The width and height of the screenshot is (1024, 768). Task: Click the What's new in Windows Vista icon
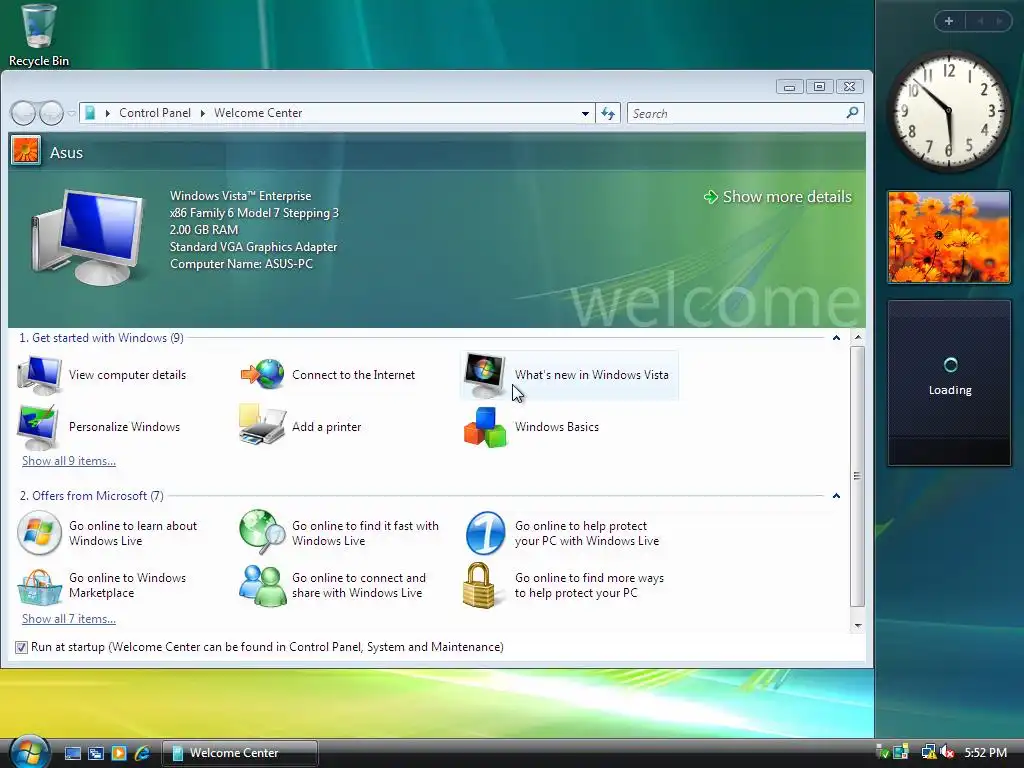(x=485, y=376)
